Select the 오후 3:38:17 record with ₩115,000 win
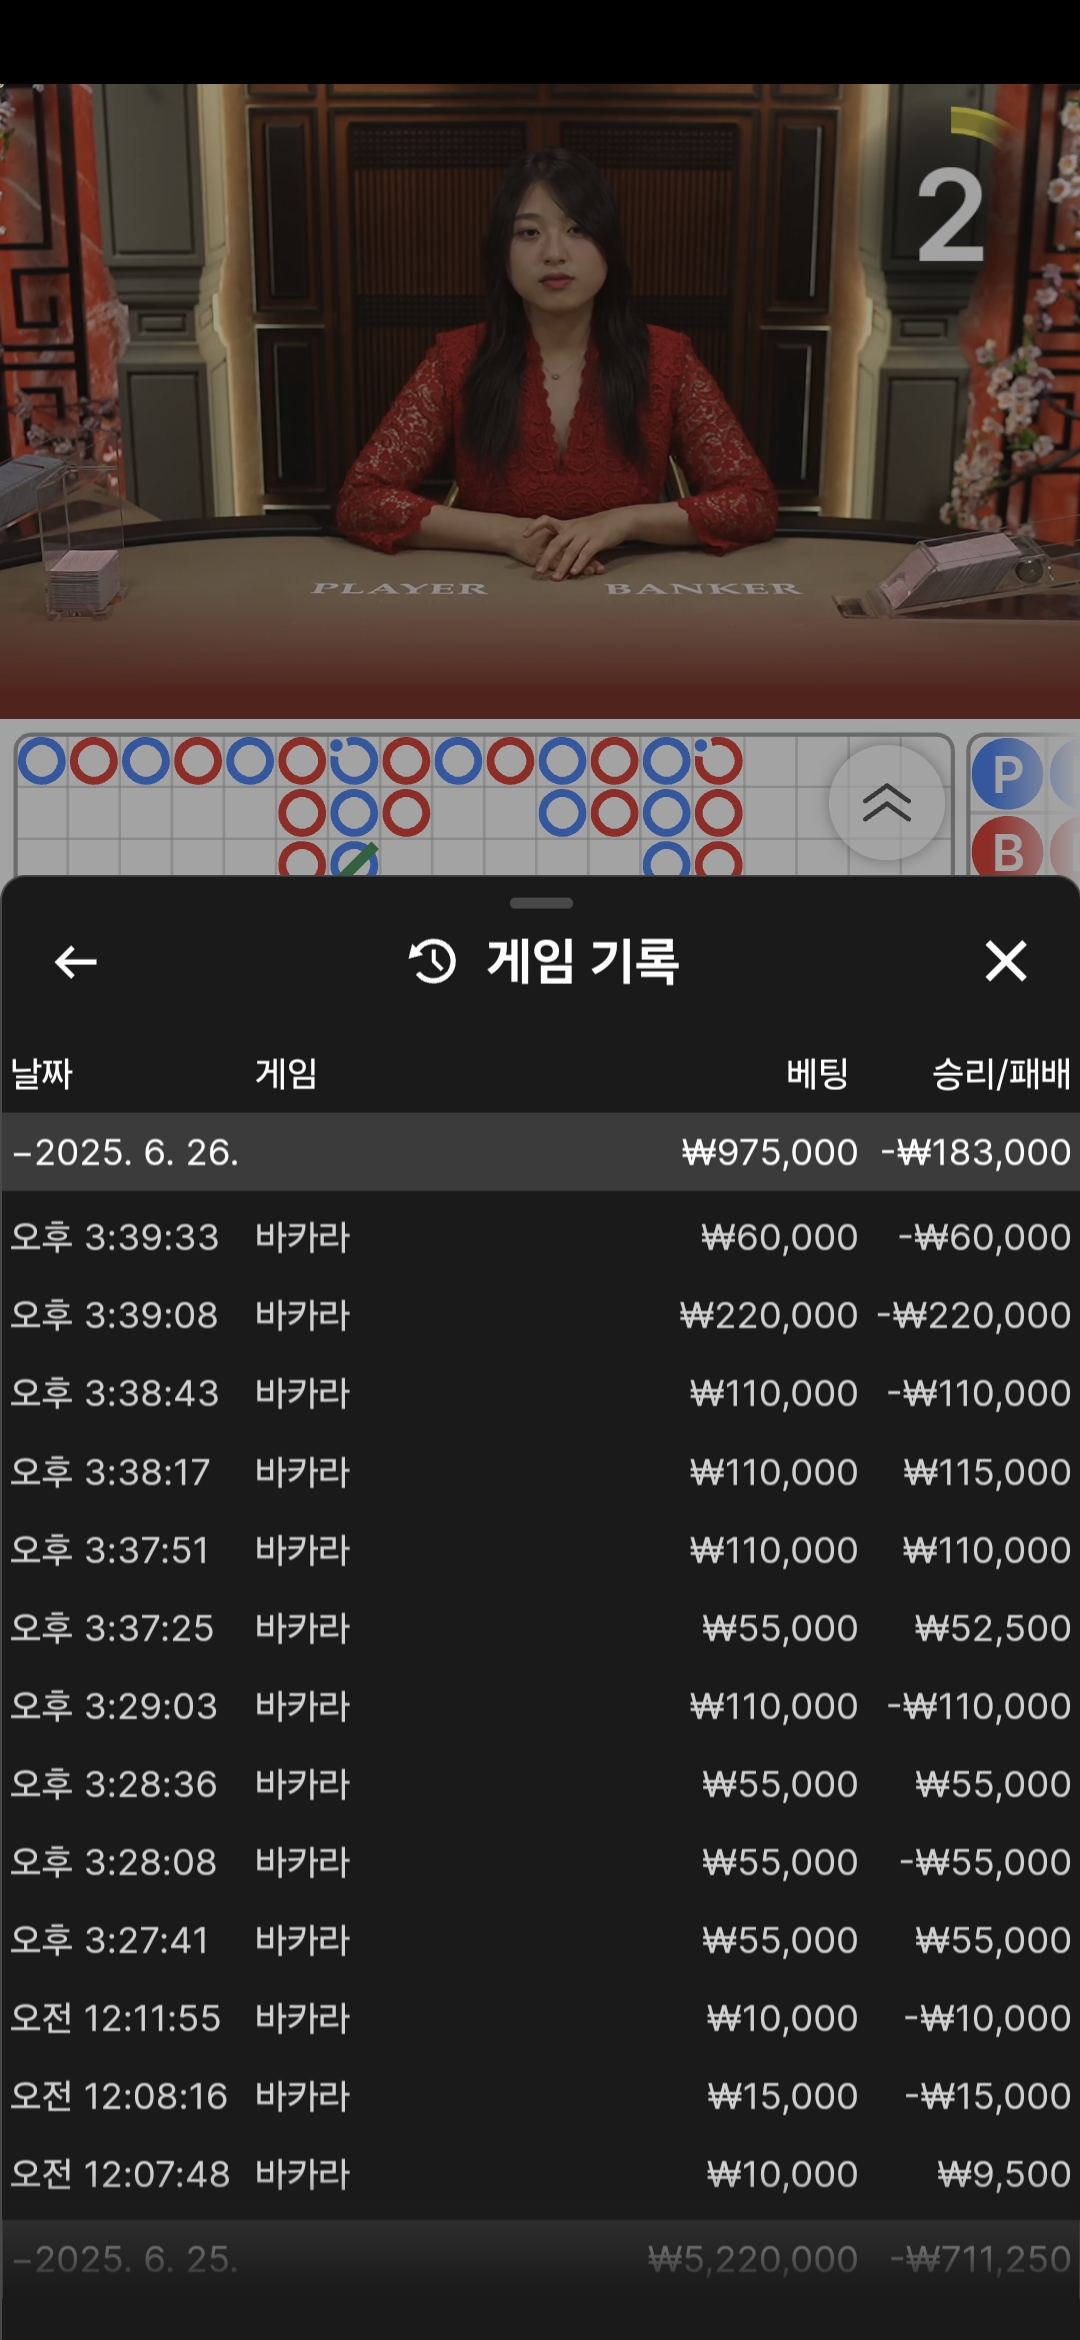The height and width of the screenshot is (2340, 1080). click(x=540, y=1472)
